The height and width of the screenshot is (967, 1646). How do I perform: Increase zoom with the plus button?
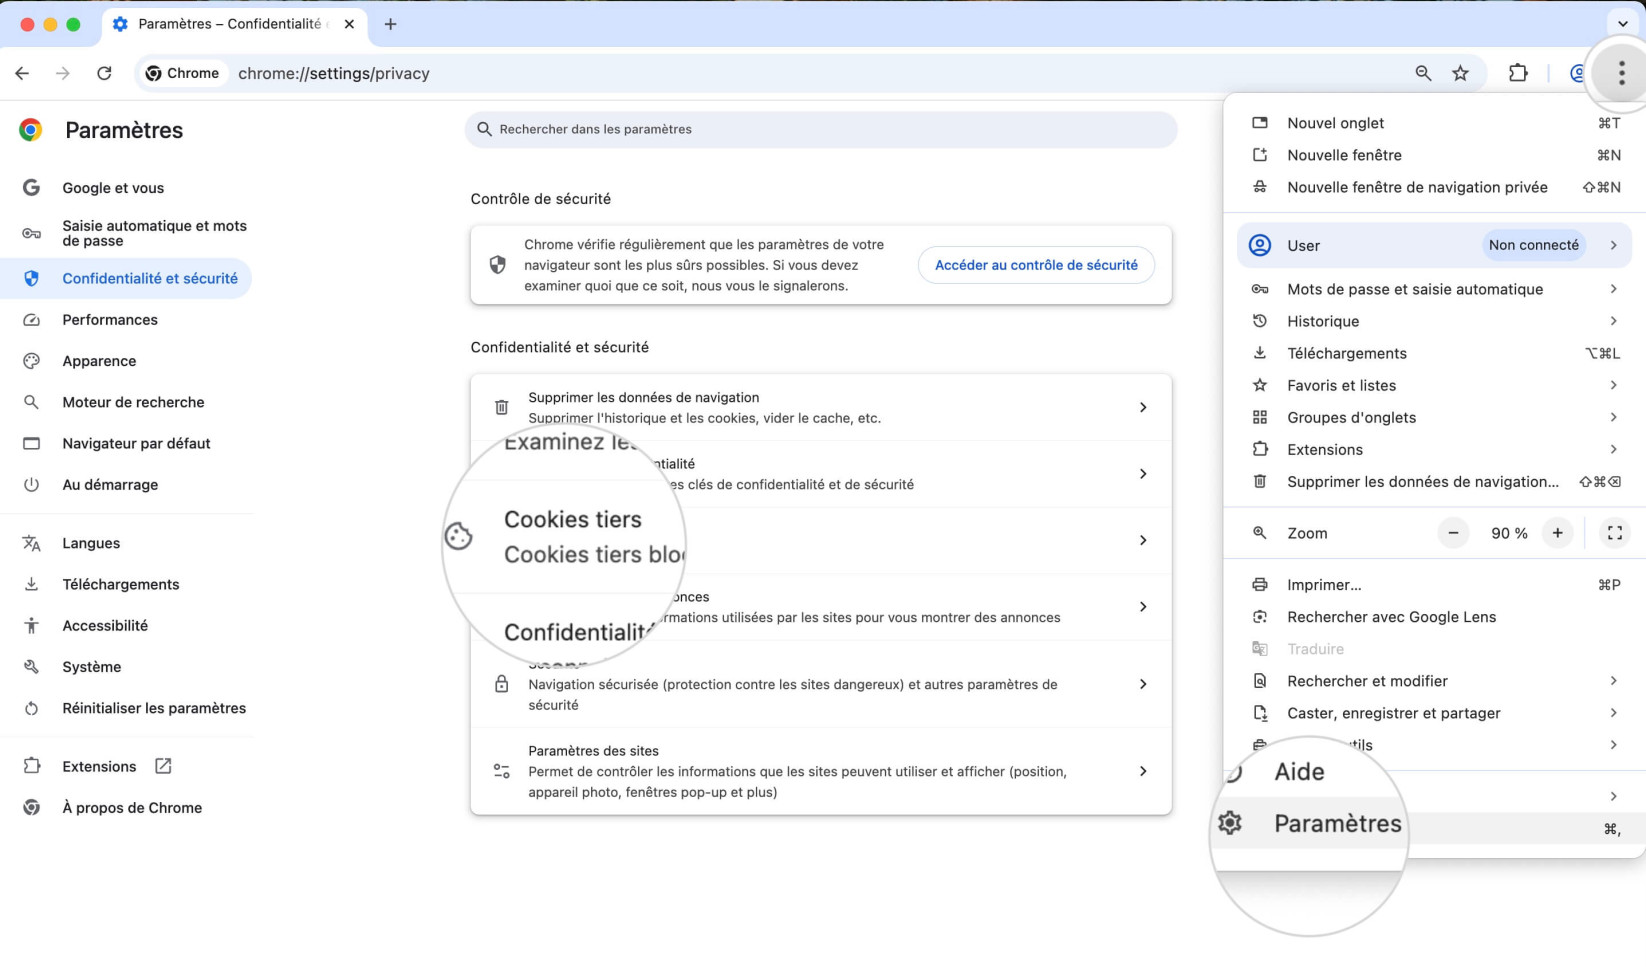tap(1557, 533)
